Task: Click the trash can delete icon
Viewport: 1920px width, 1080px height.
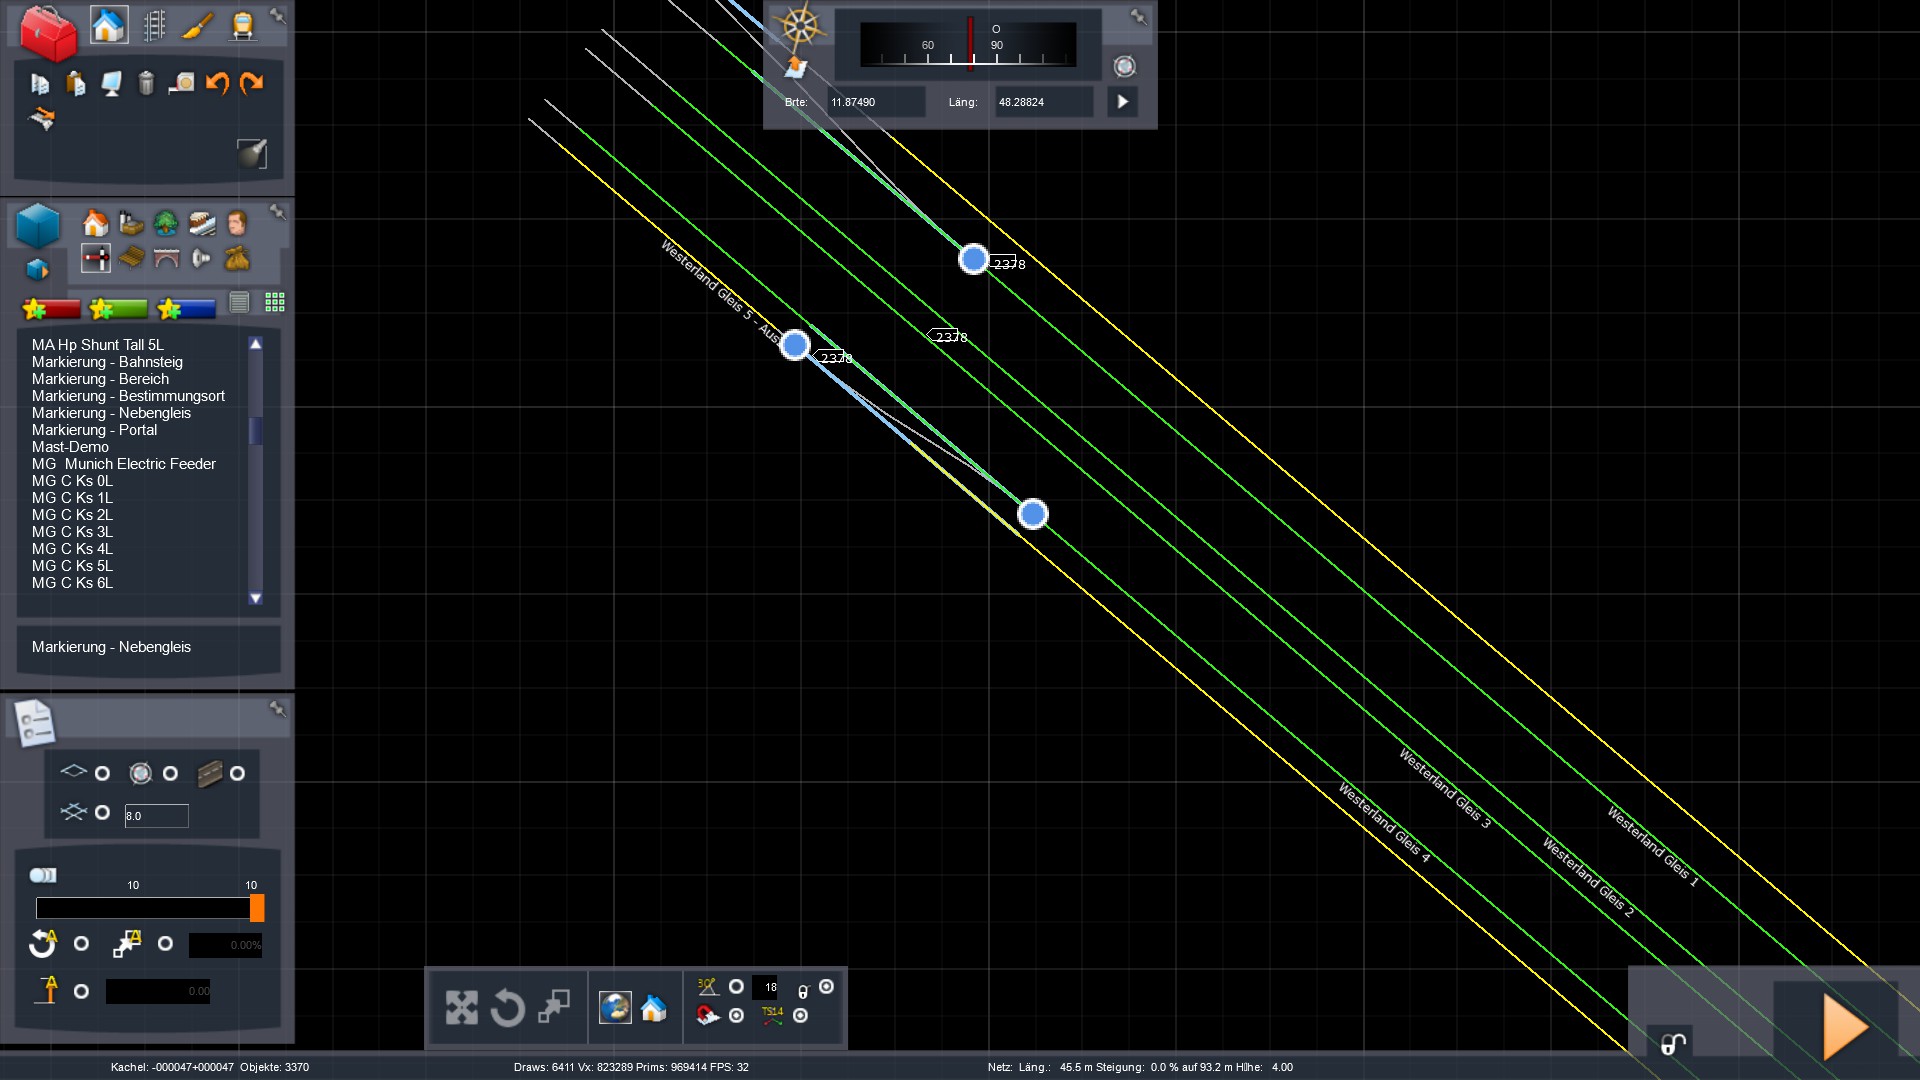Action: [146, 83]
